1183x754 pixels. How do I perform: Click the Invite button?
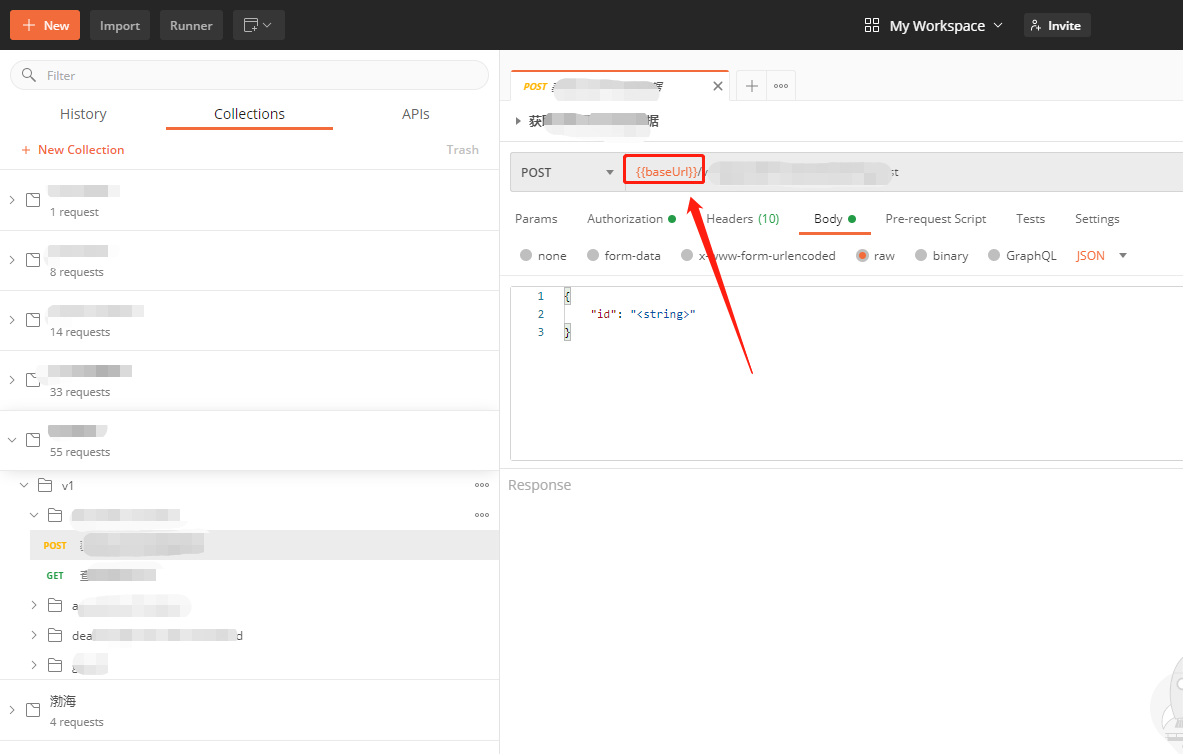pos(1056,26)
